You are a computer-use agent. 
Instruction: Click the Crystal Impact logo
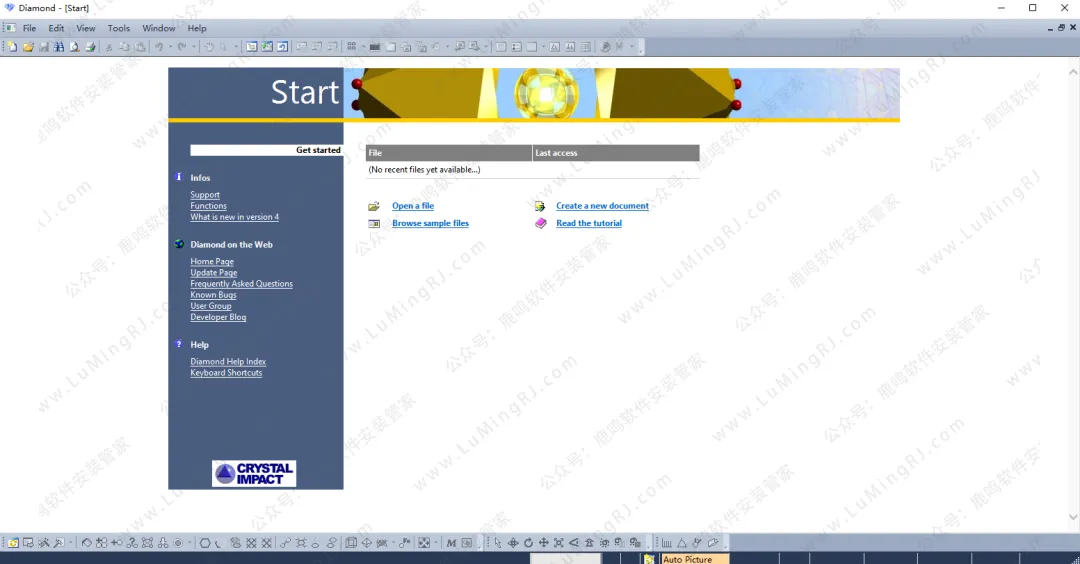pos(254,473)
